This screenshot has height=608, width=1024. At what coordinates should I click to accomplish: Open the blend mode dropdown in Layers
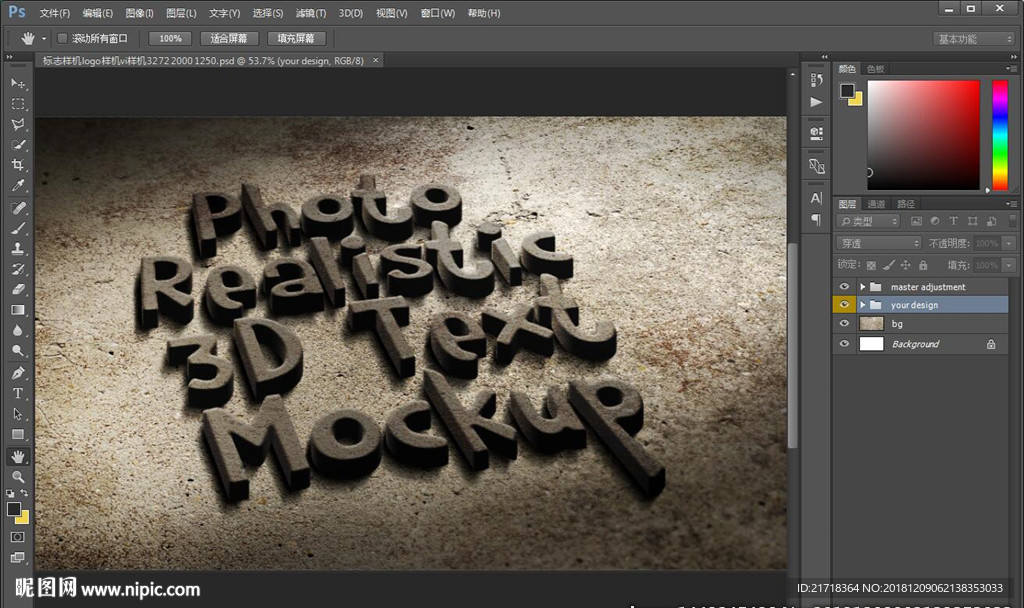pyautogui.click(x=878, y=243)
